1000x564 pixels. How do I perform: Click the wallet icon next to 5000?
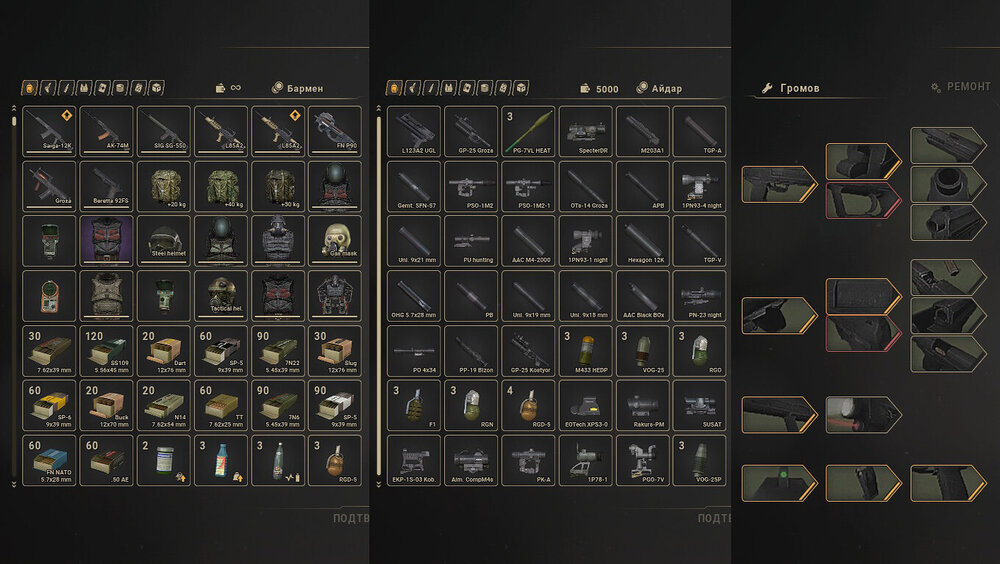click(x=585, y=88)
